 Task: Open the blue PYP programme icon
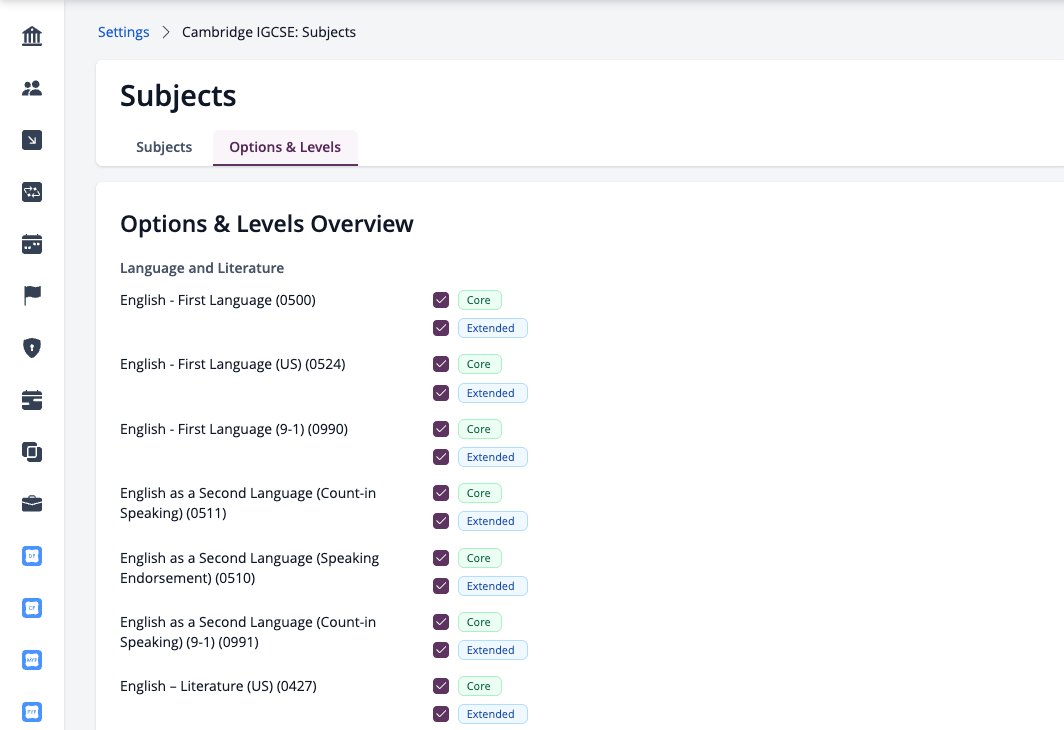(32, 712)
